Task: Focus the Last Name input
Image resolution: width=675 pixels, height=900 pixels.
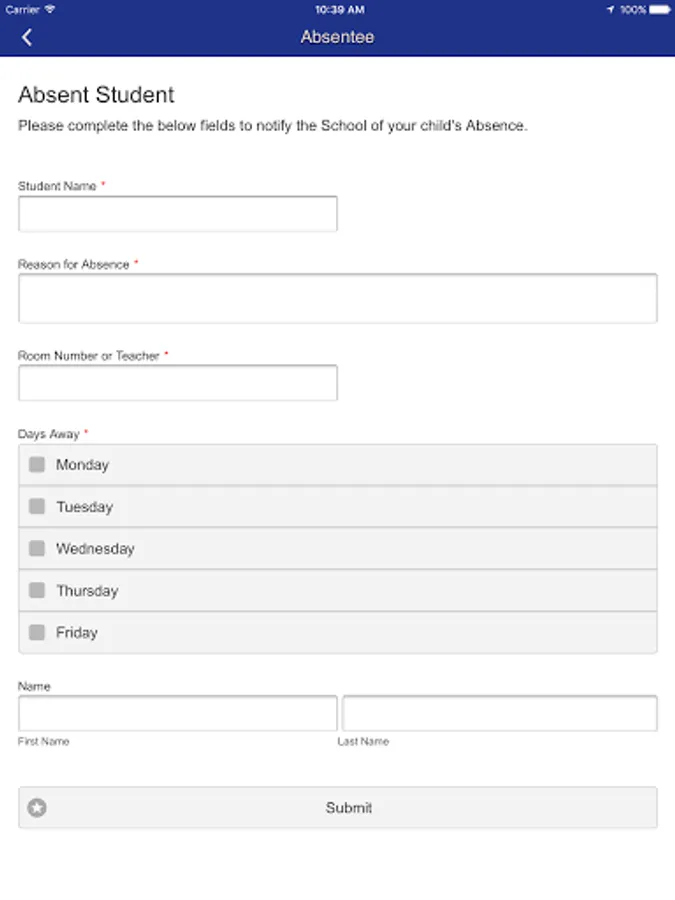Action: (499, 714)
